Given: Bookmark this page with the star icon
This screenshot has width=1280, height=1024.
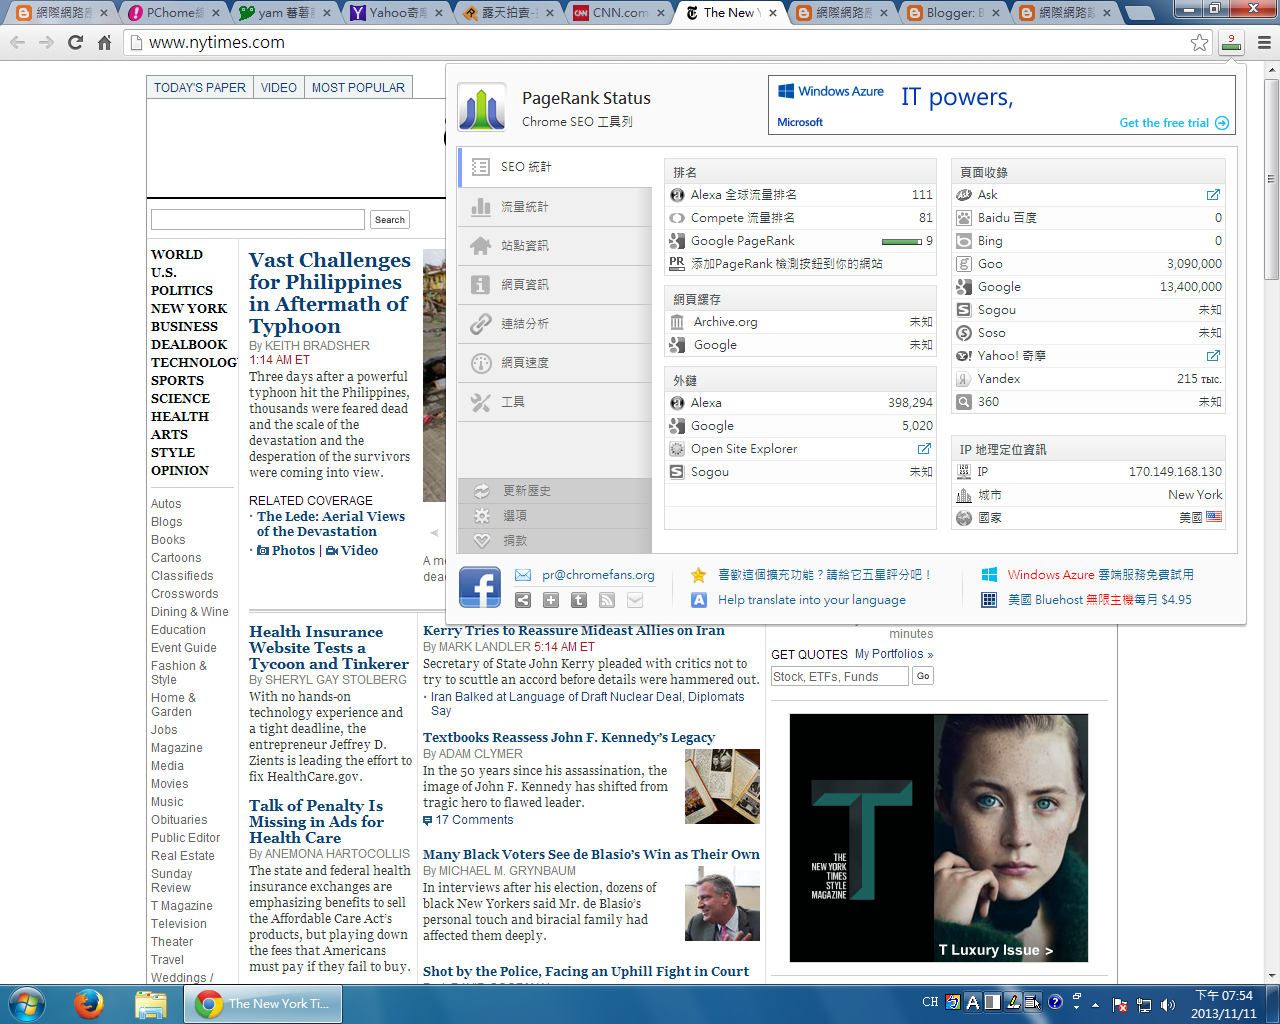Looking at the screenshot, I should tap(1199, 42).
